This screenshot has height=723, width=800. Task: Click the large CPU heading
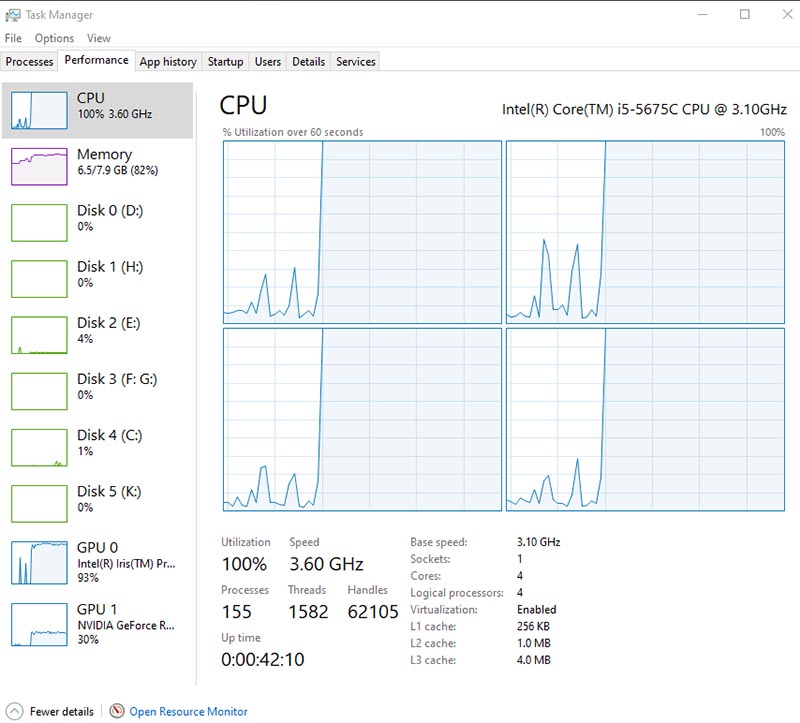click(243, 106)
